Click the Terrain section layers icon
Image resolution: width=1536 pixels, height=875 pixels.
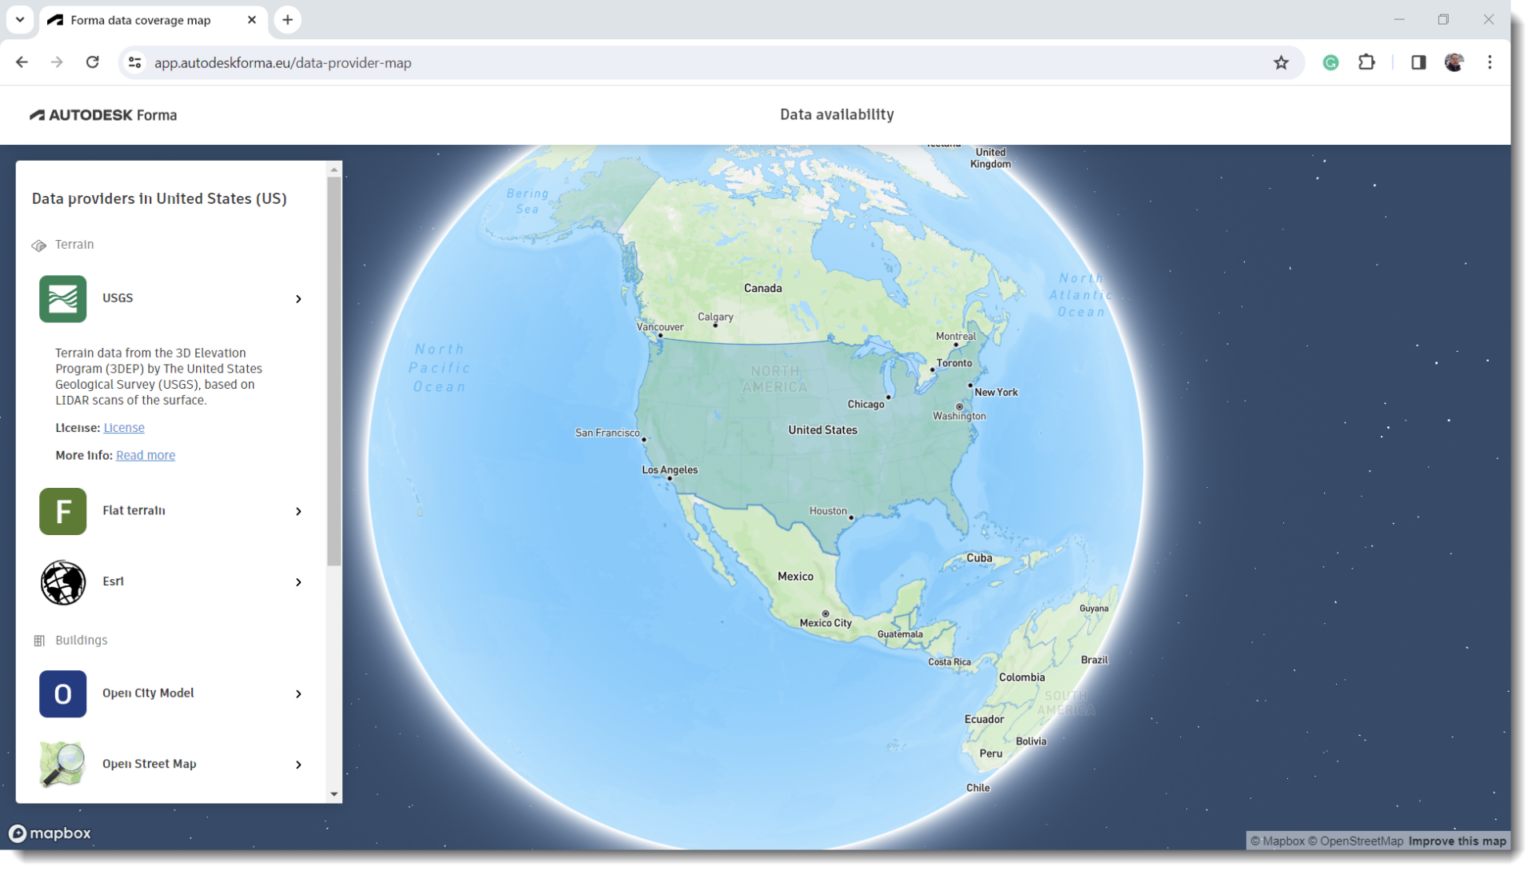pyautogui.click(x=38, y=244)
